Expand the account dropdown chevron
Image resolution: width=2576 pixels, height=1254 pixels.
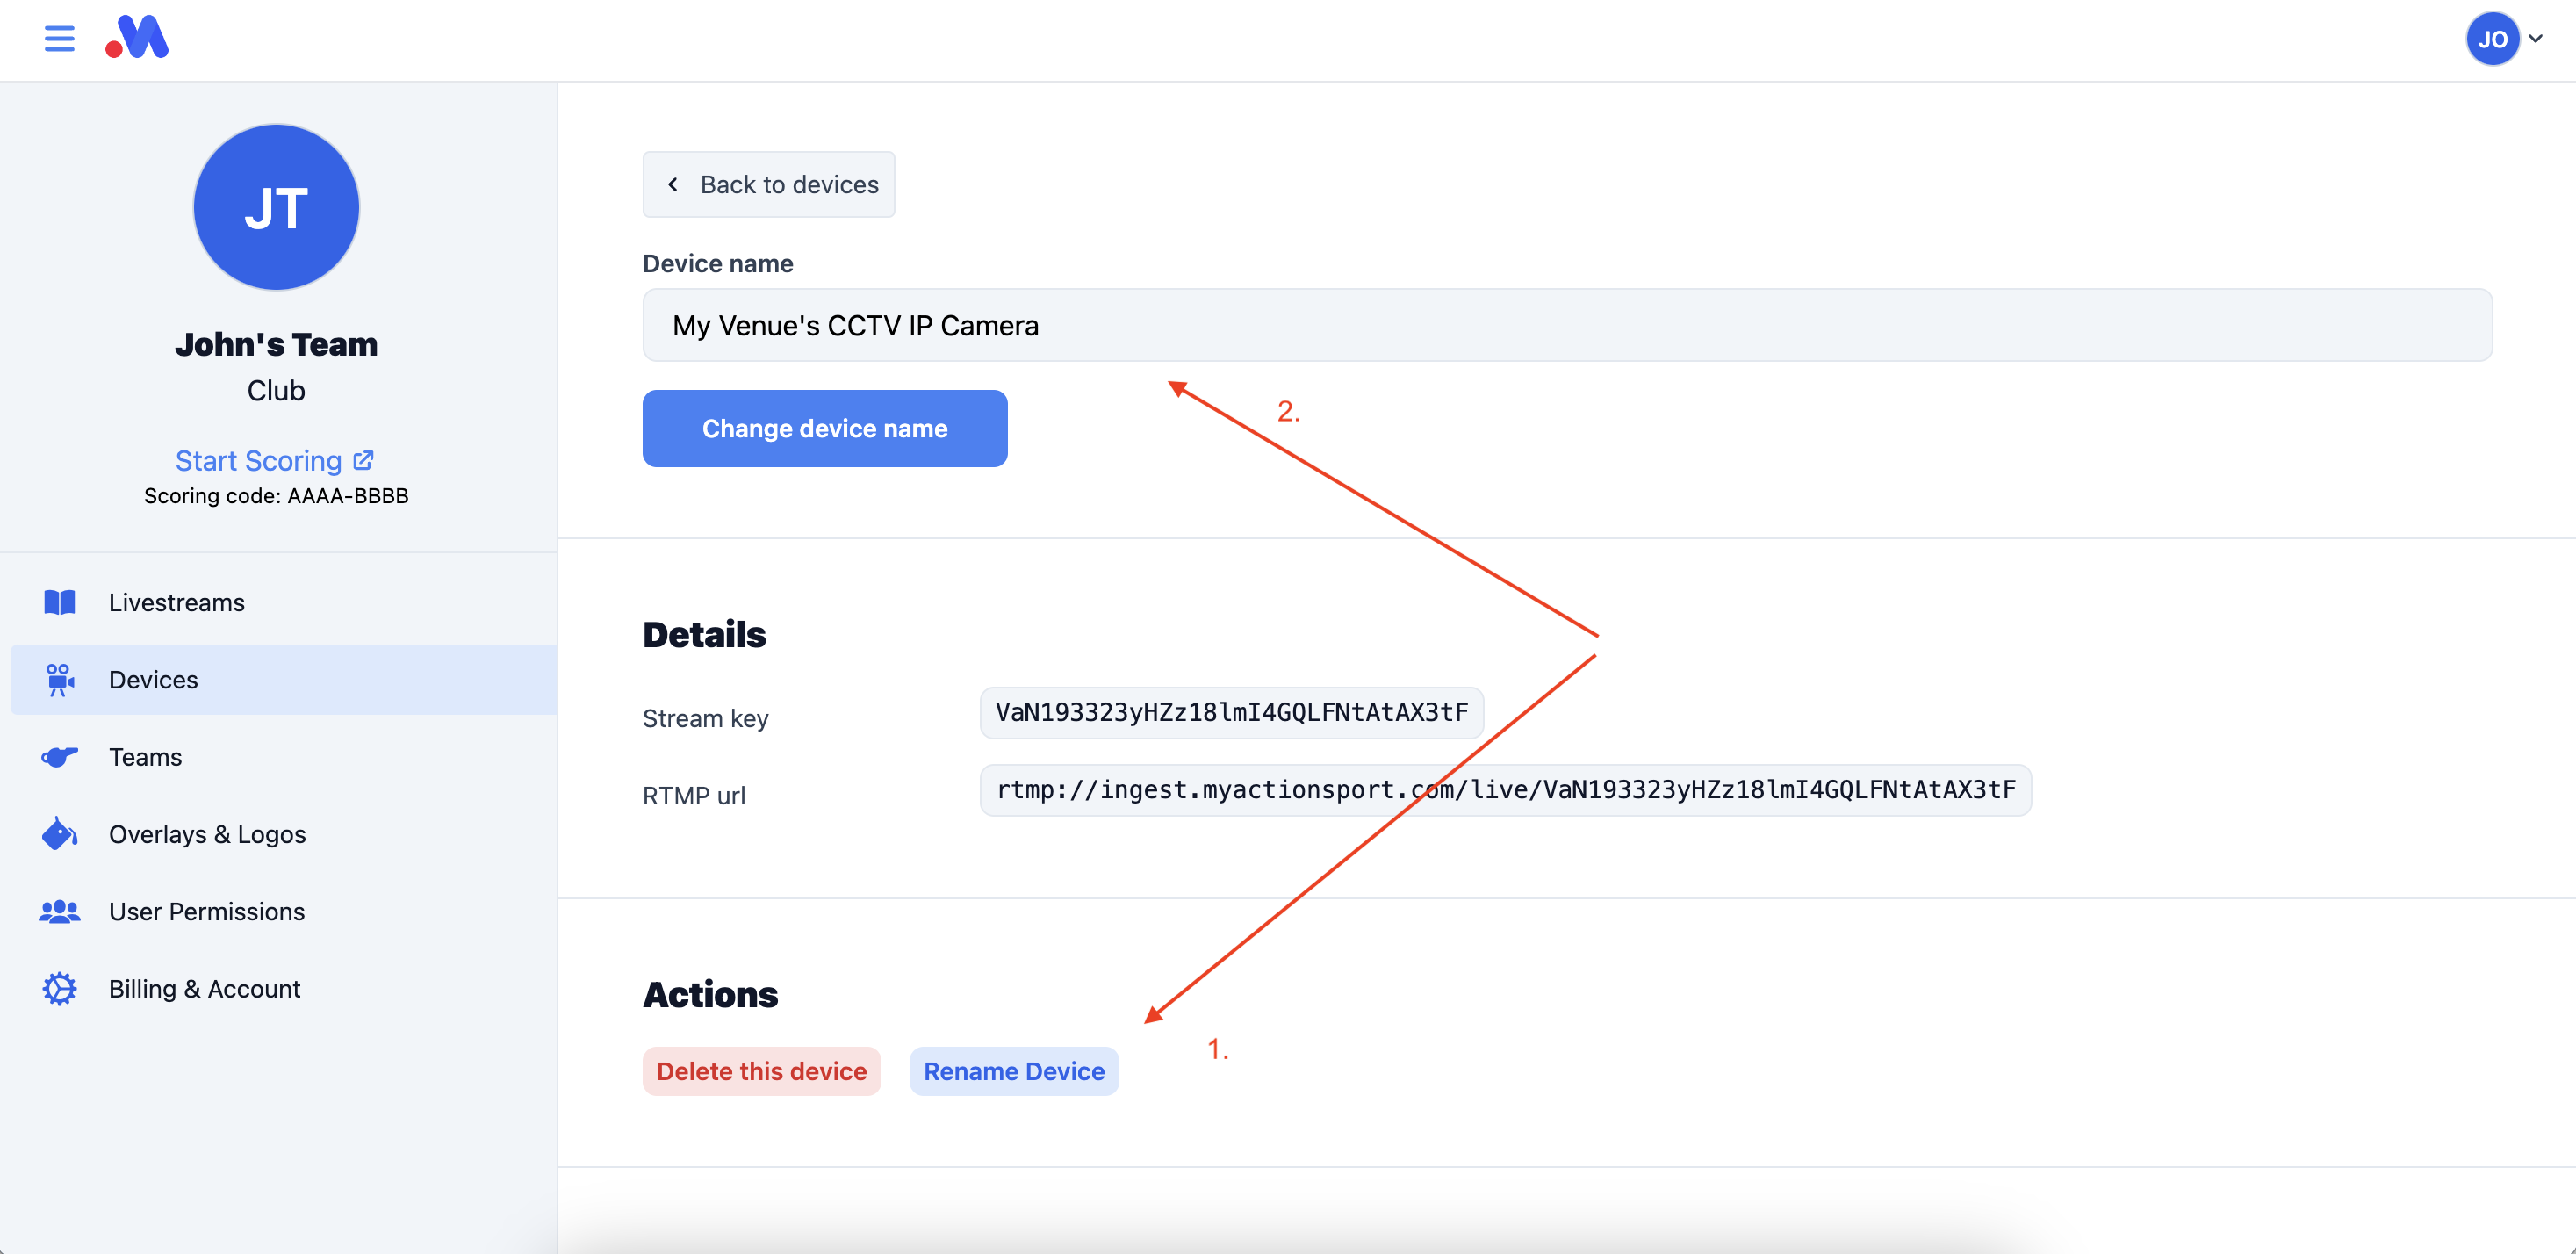tap(2536, 39)
